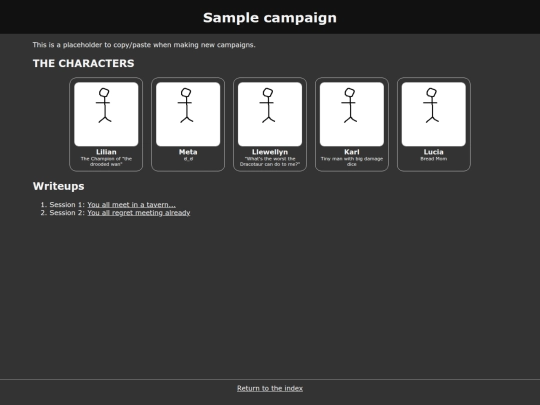The height and width of the screenshot is (405, 540).
Task: Open Lucia's stick figure portrait
Action: click(434, 114)
